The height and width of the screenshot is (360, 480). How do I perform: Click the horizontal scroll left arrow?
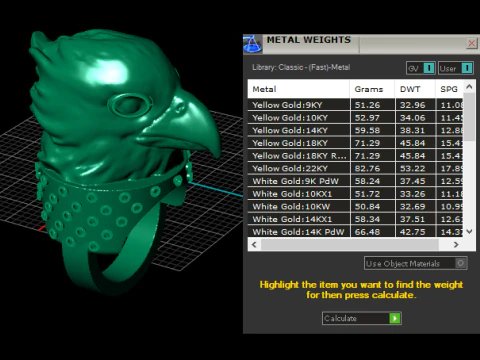coord(254,244)
